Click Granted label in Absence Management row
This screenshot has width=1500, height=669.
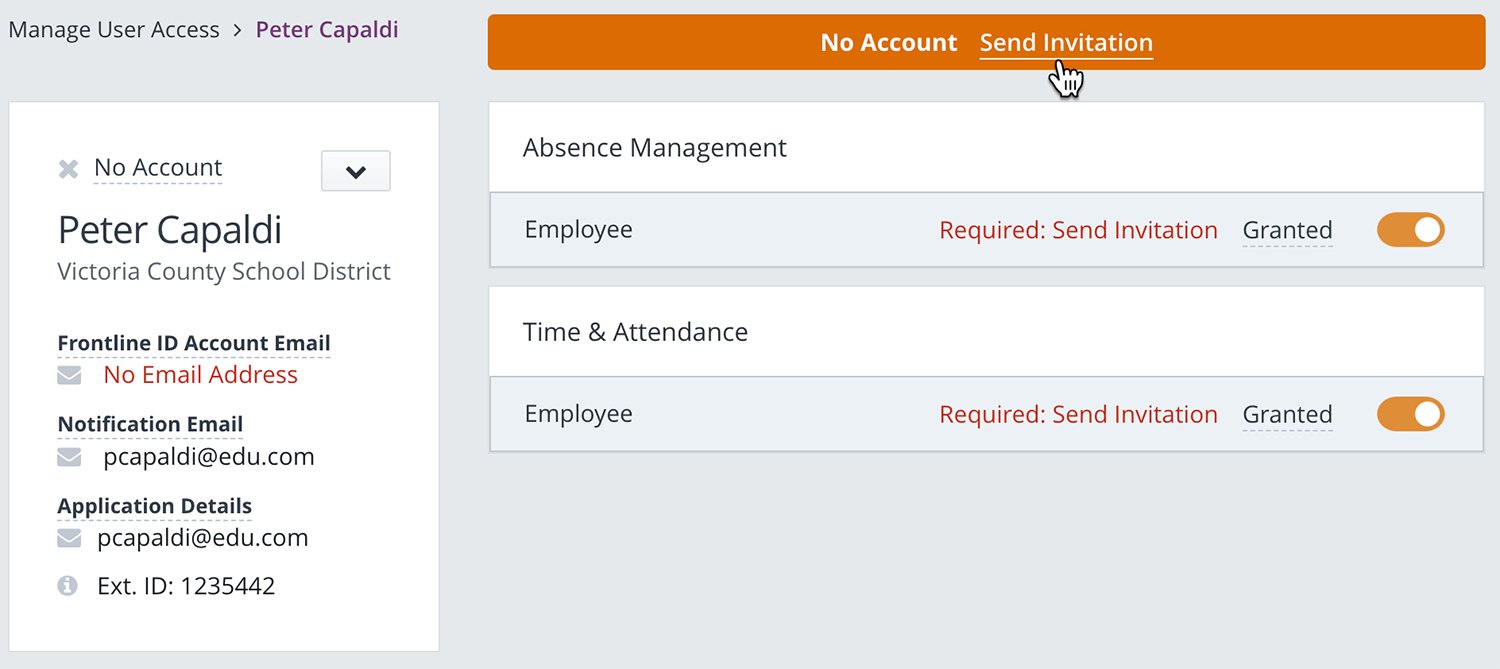click(1287, 230)
